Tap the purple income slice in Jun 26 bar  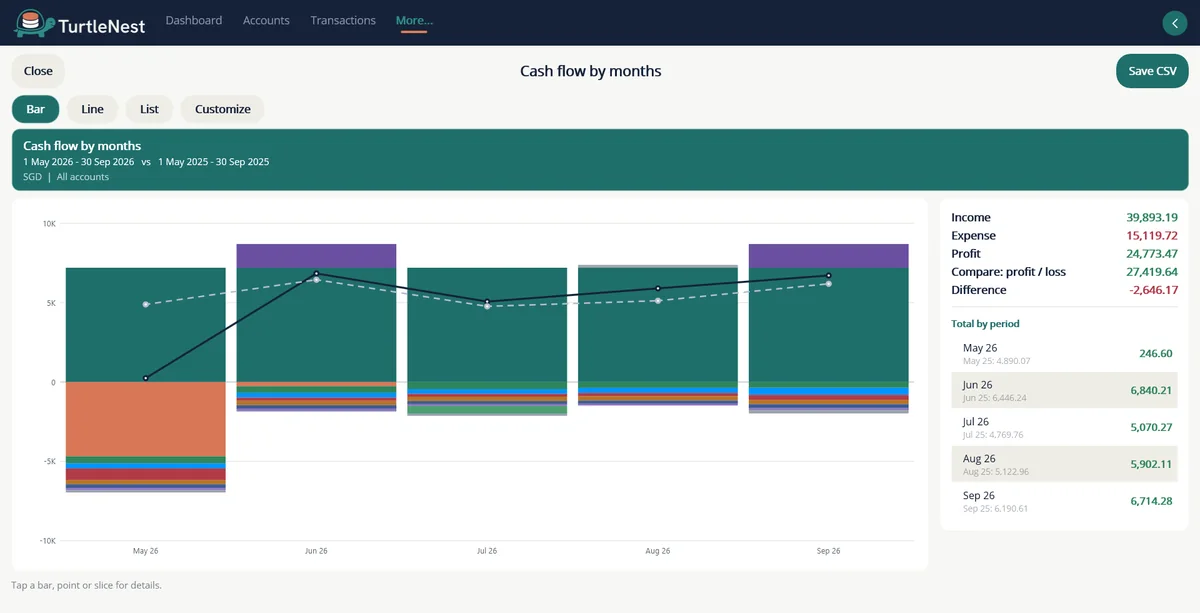(316, 255)
